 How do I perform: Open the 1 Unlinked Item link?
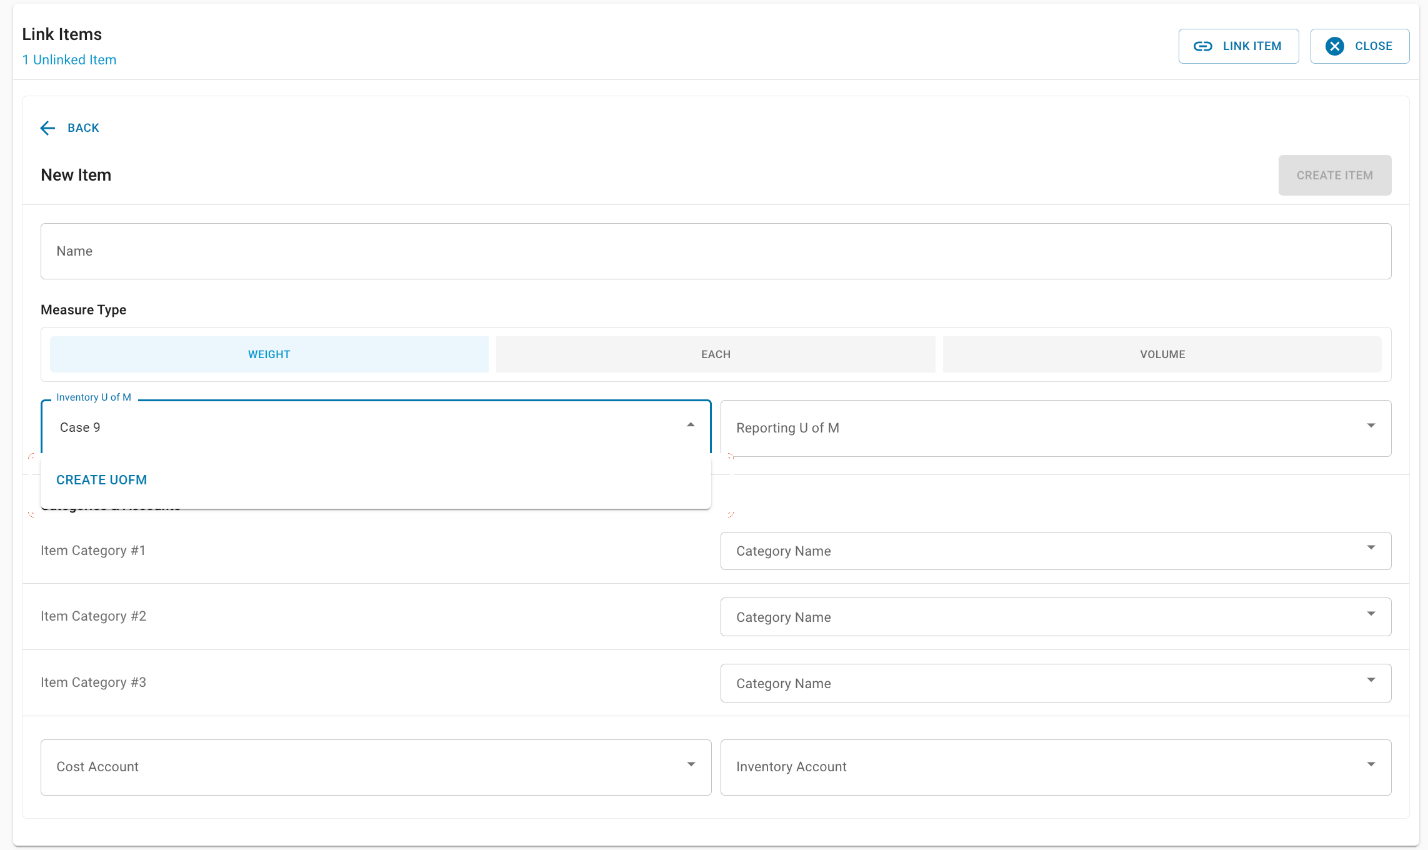(x=69, y=60)
